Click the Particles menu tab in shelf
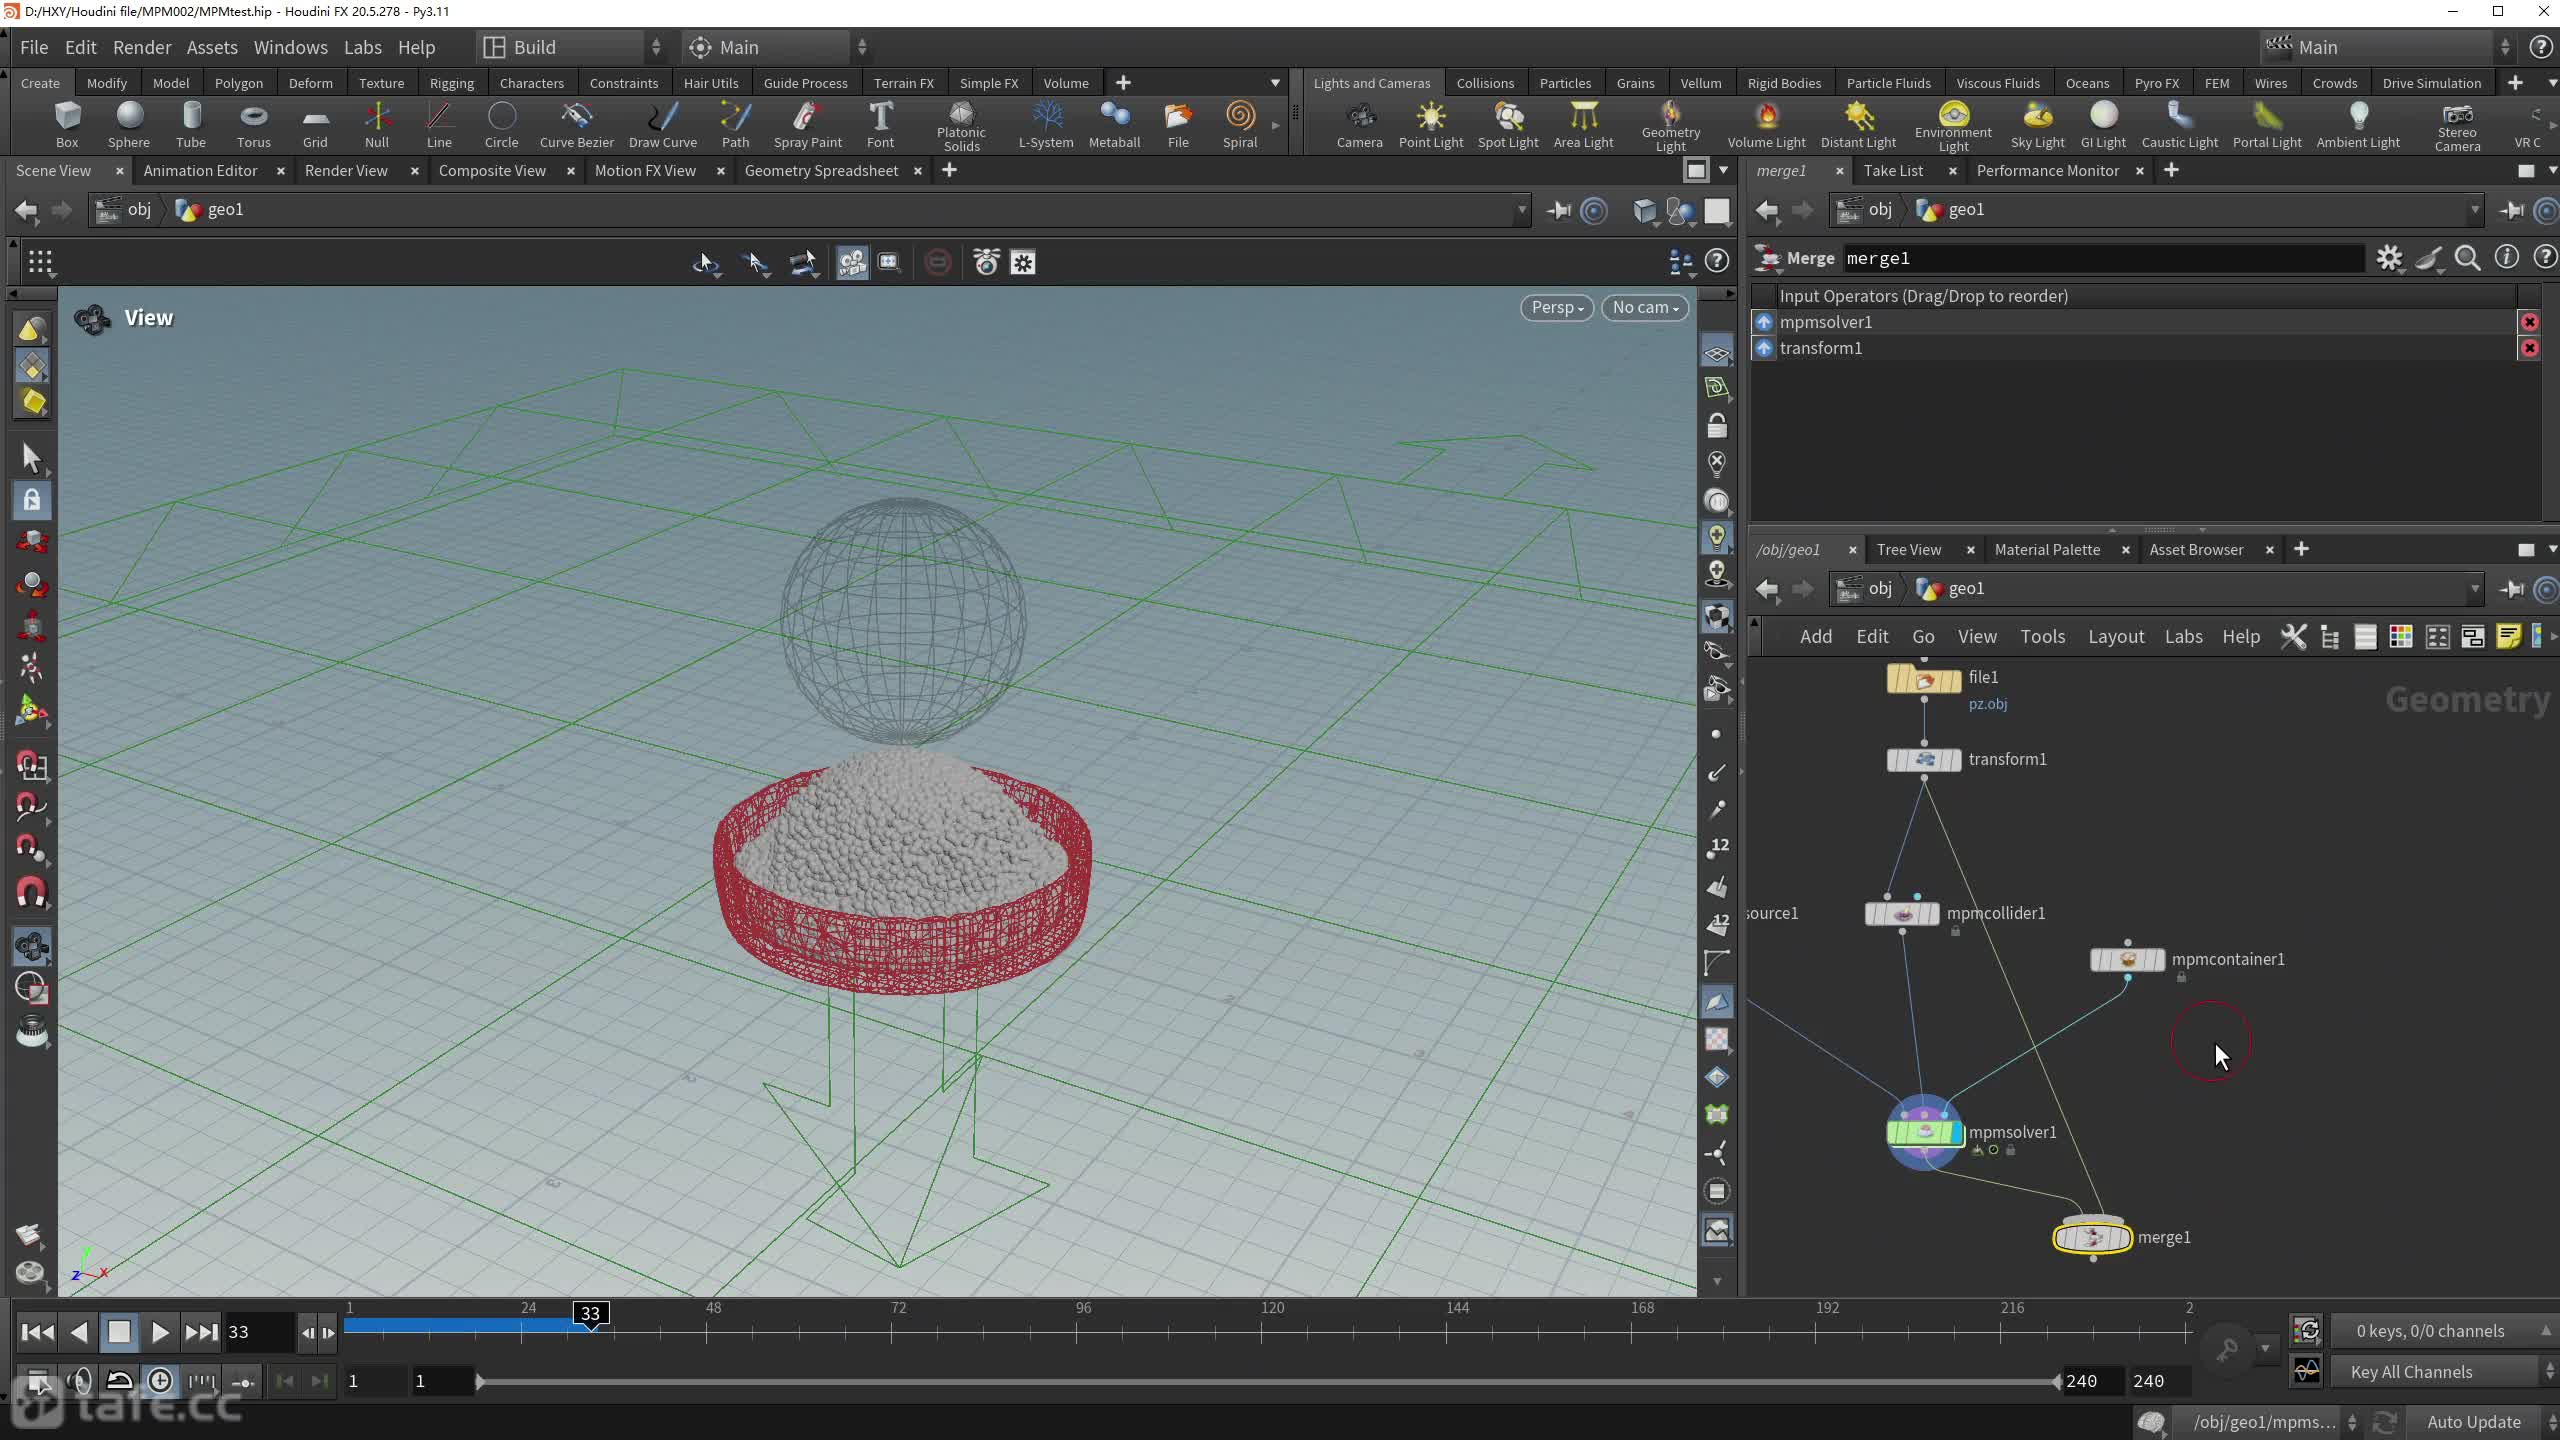 [x=1563, y=83]
